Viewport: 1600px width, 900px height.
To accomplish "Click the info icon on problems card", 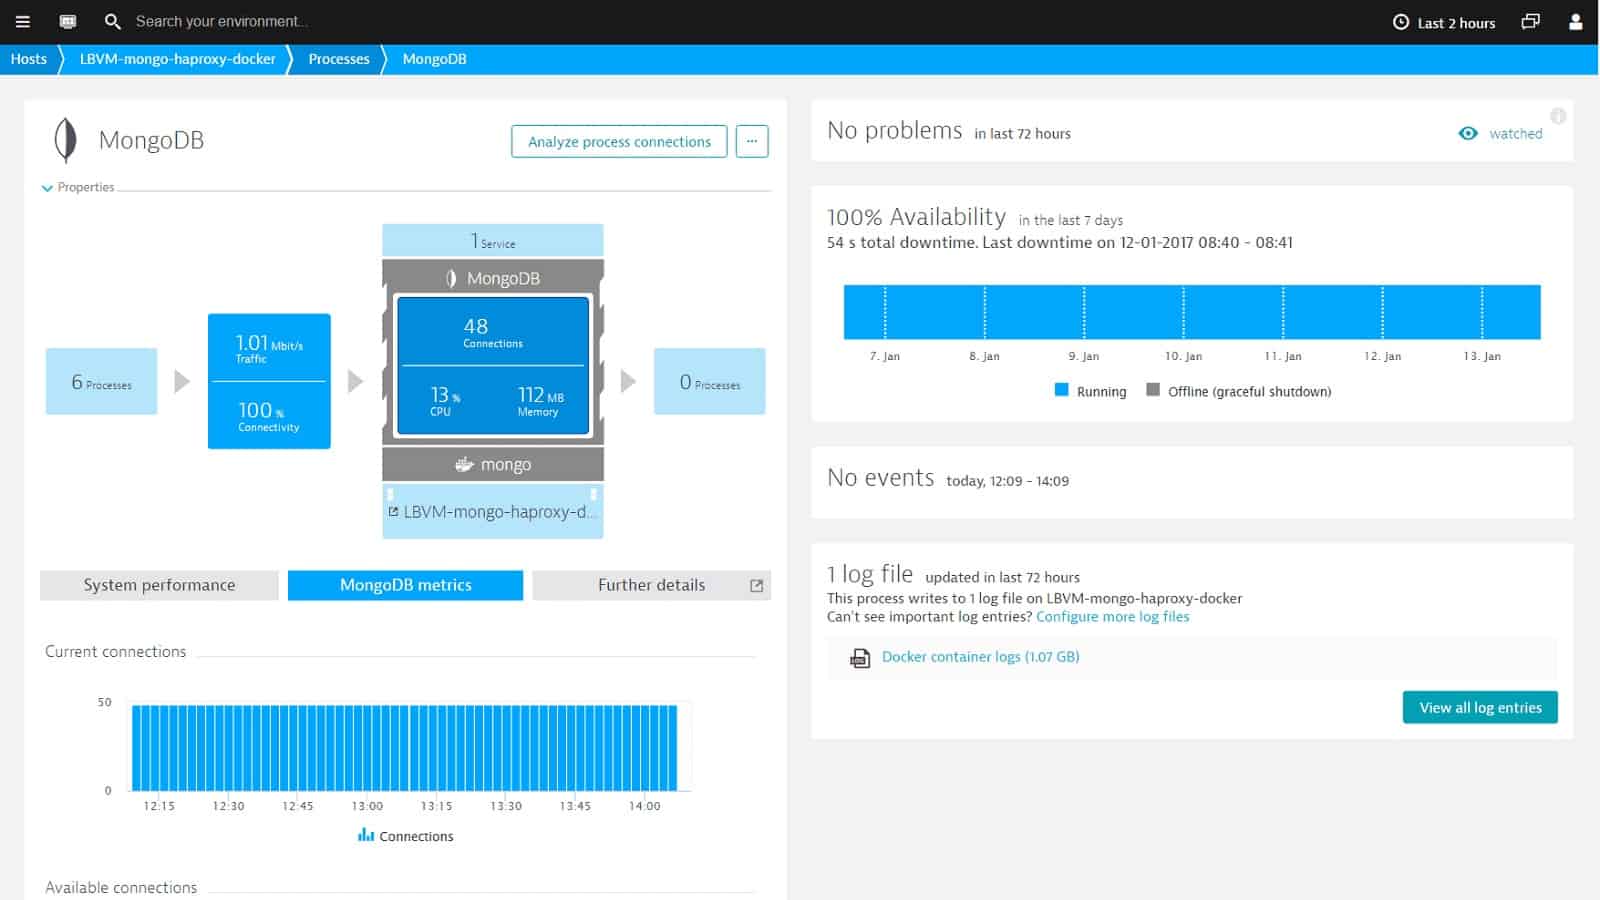I will pyautogui.click(x=1558, y=116).
